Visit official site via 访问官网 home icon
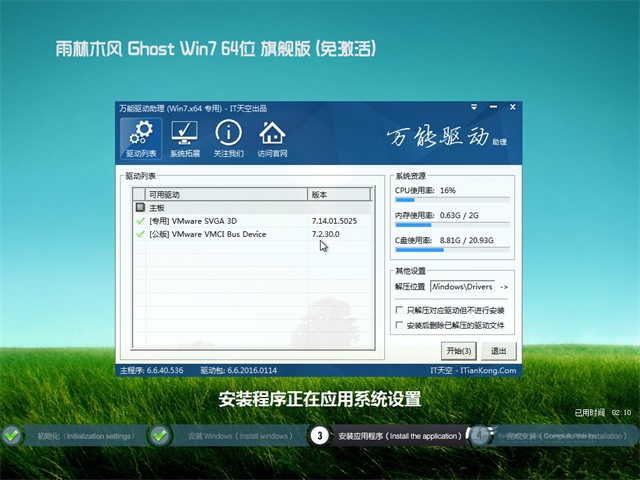640x480 pixels. coord(272,139)
